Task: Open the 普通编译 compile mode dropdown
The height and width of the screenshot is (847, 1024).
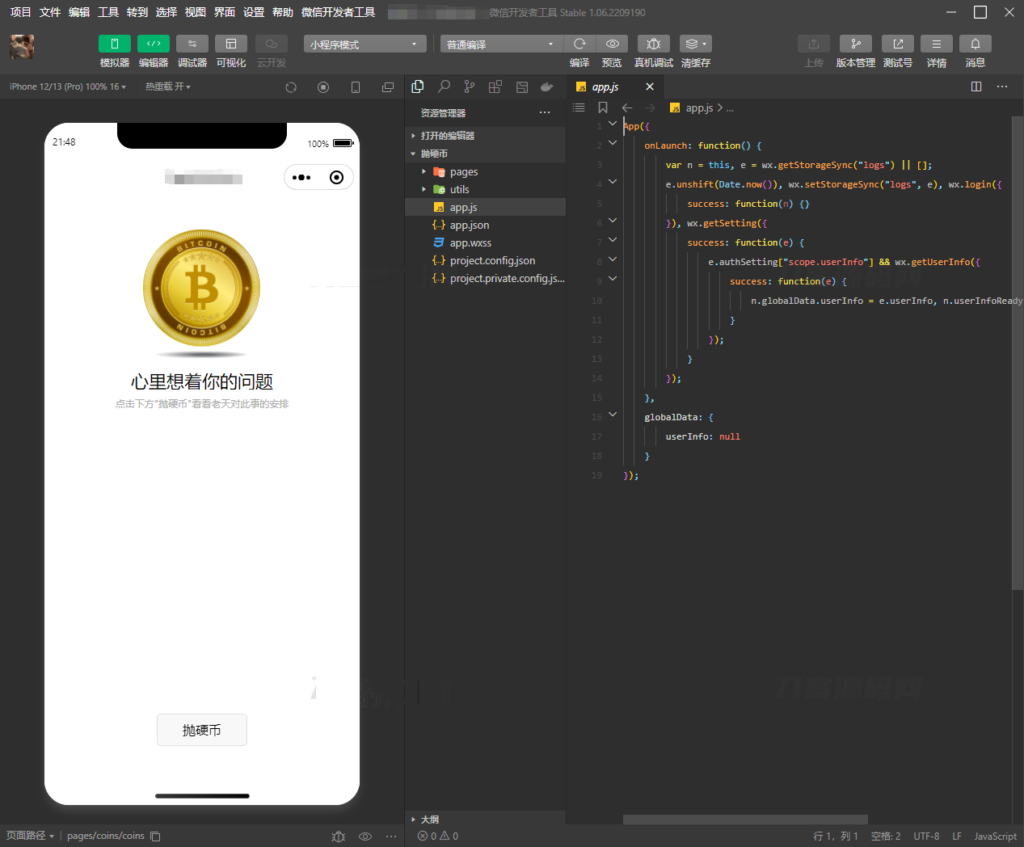Action: 498,43
